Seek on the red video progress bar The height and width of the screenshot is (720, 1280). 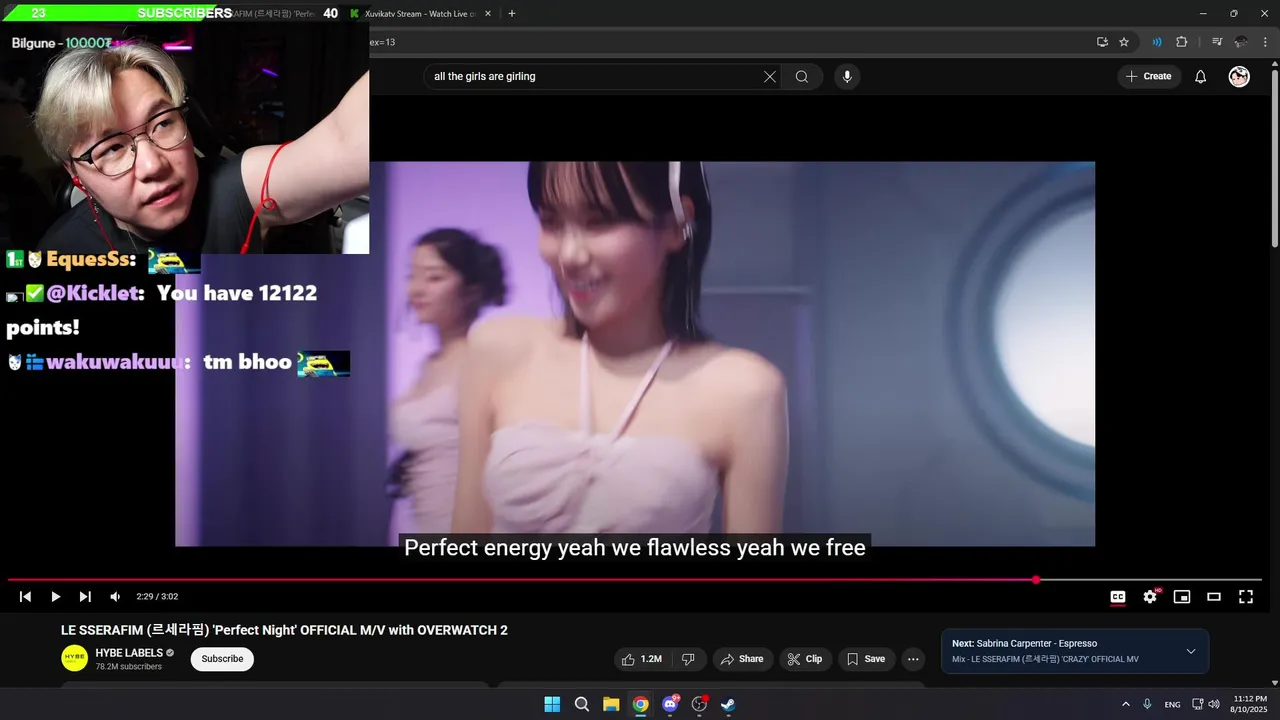click(635, 580)
